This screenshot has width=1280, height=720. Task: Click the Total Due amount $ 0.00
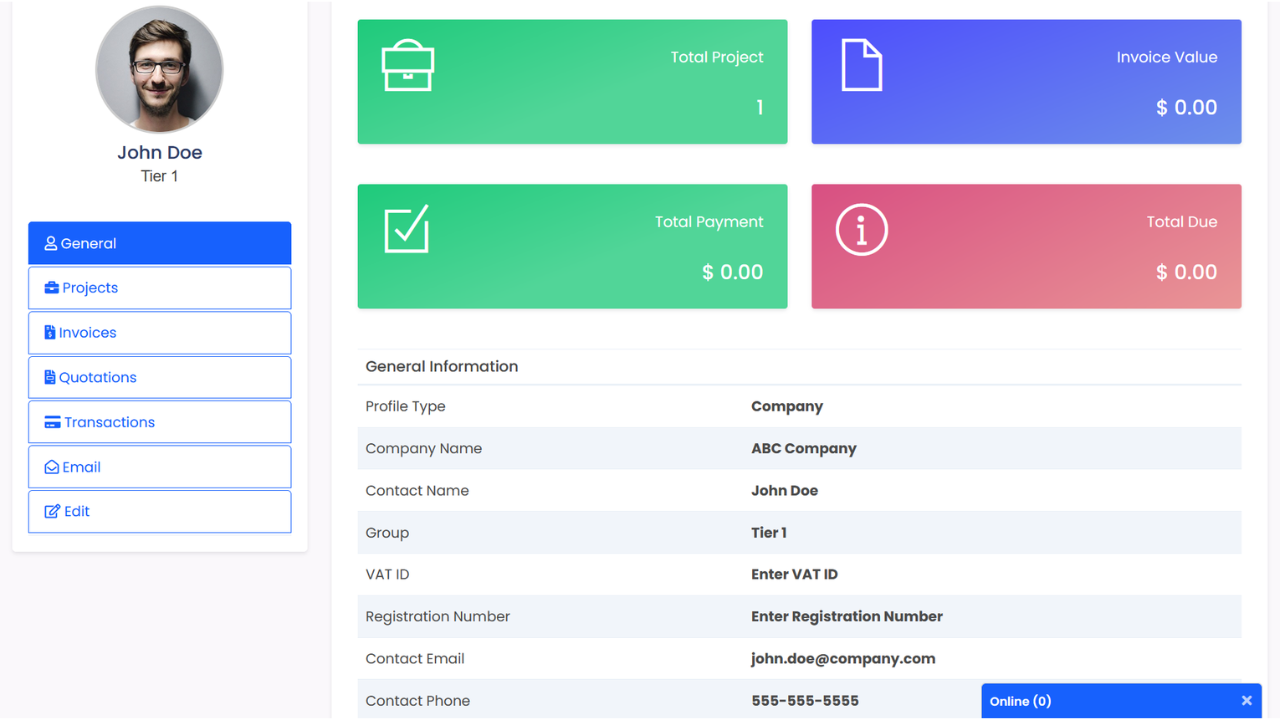pyautogui.click(x=1187, y=272)
